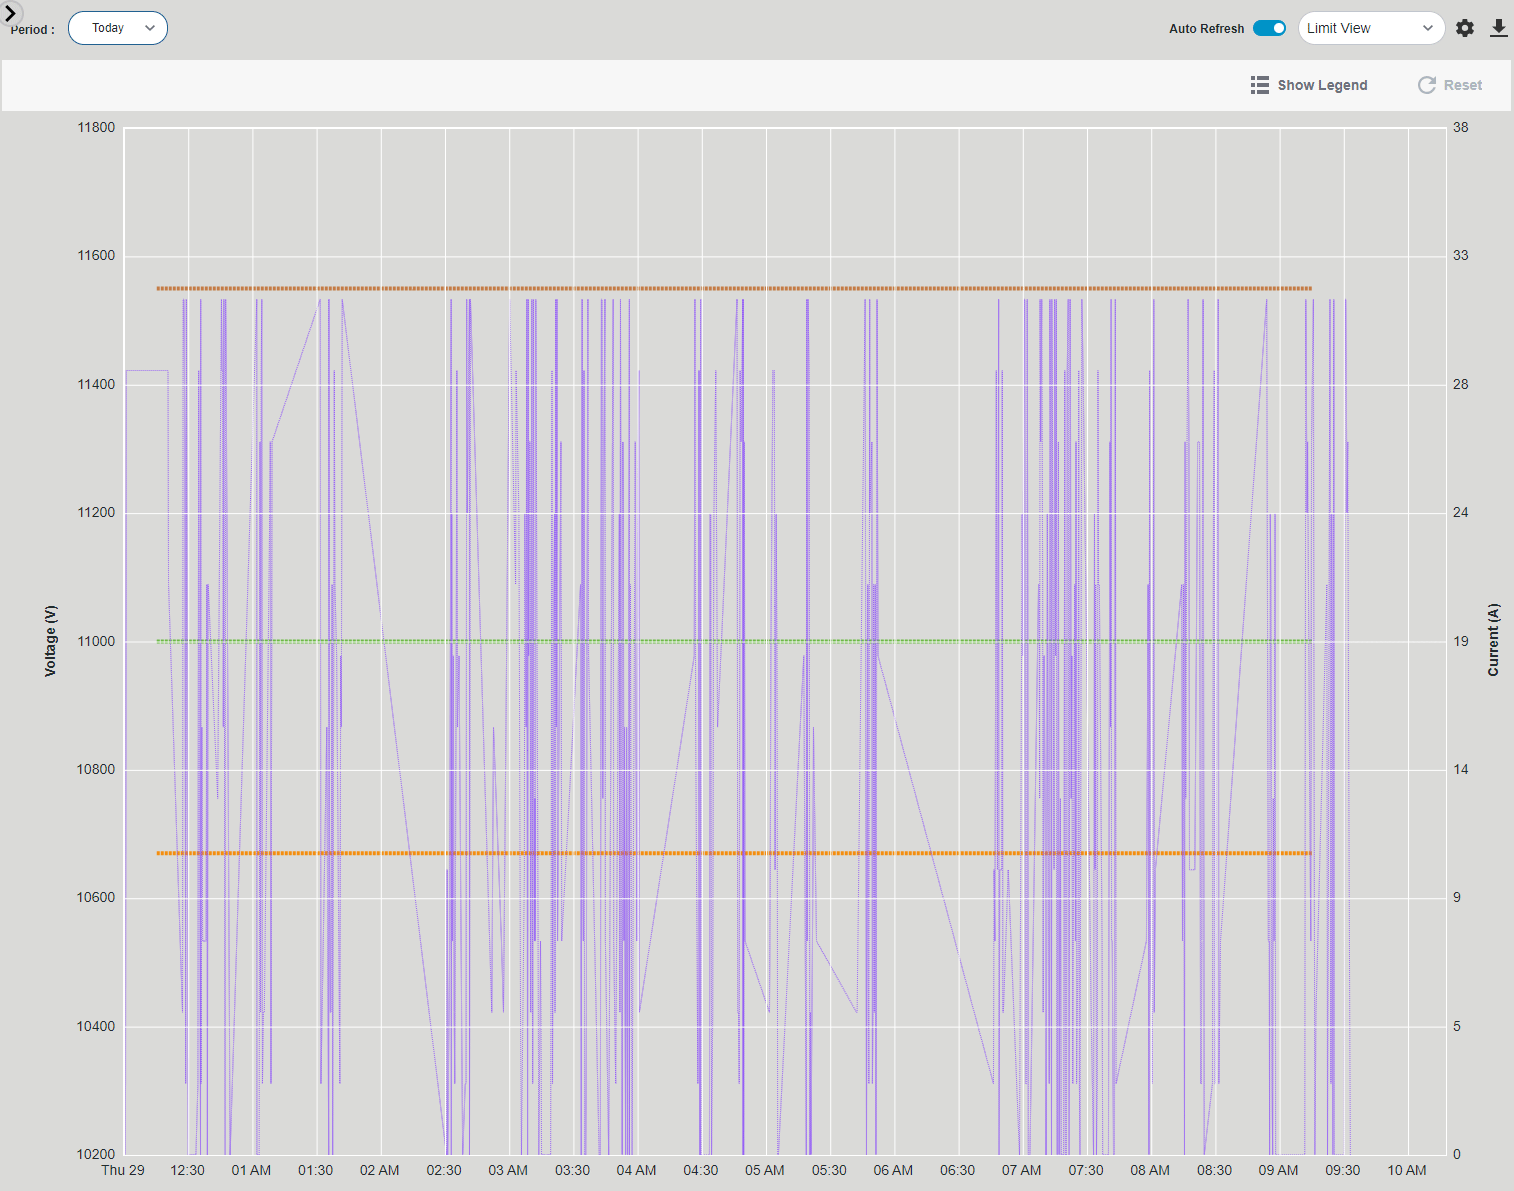
Task: Click the download chart icon
Action: (1499, 28)
